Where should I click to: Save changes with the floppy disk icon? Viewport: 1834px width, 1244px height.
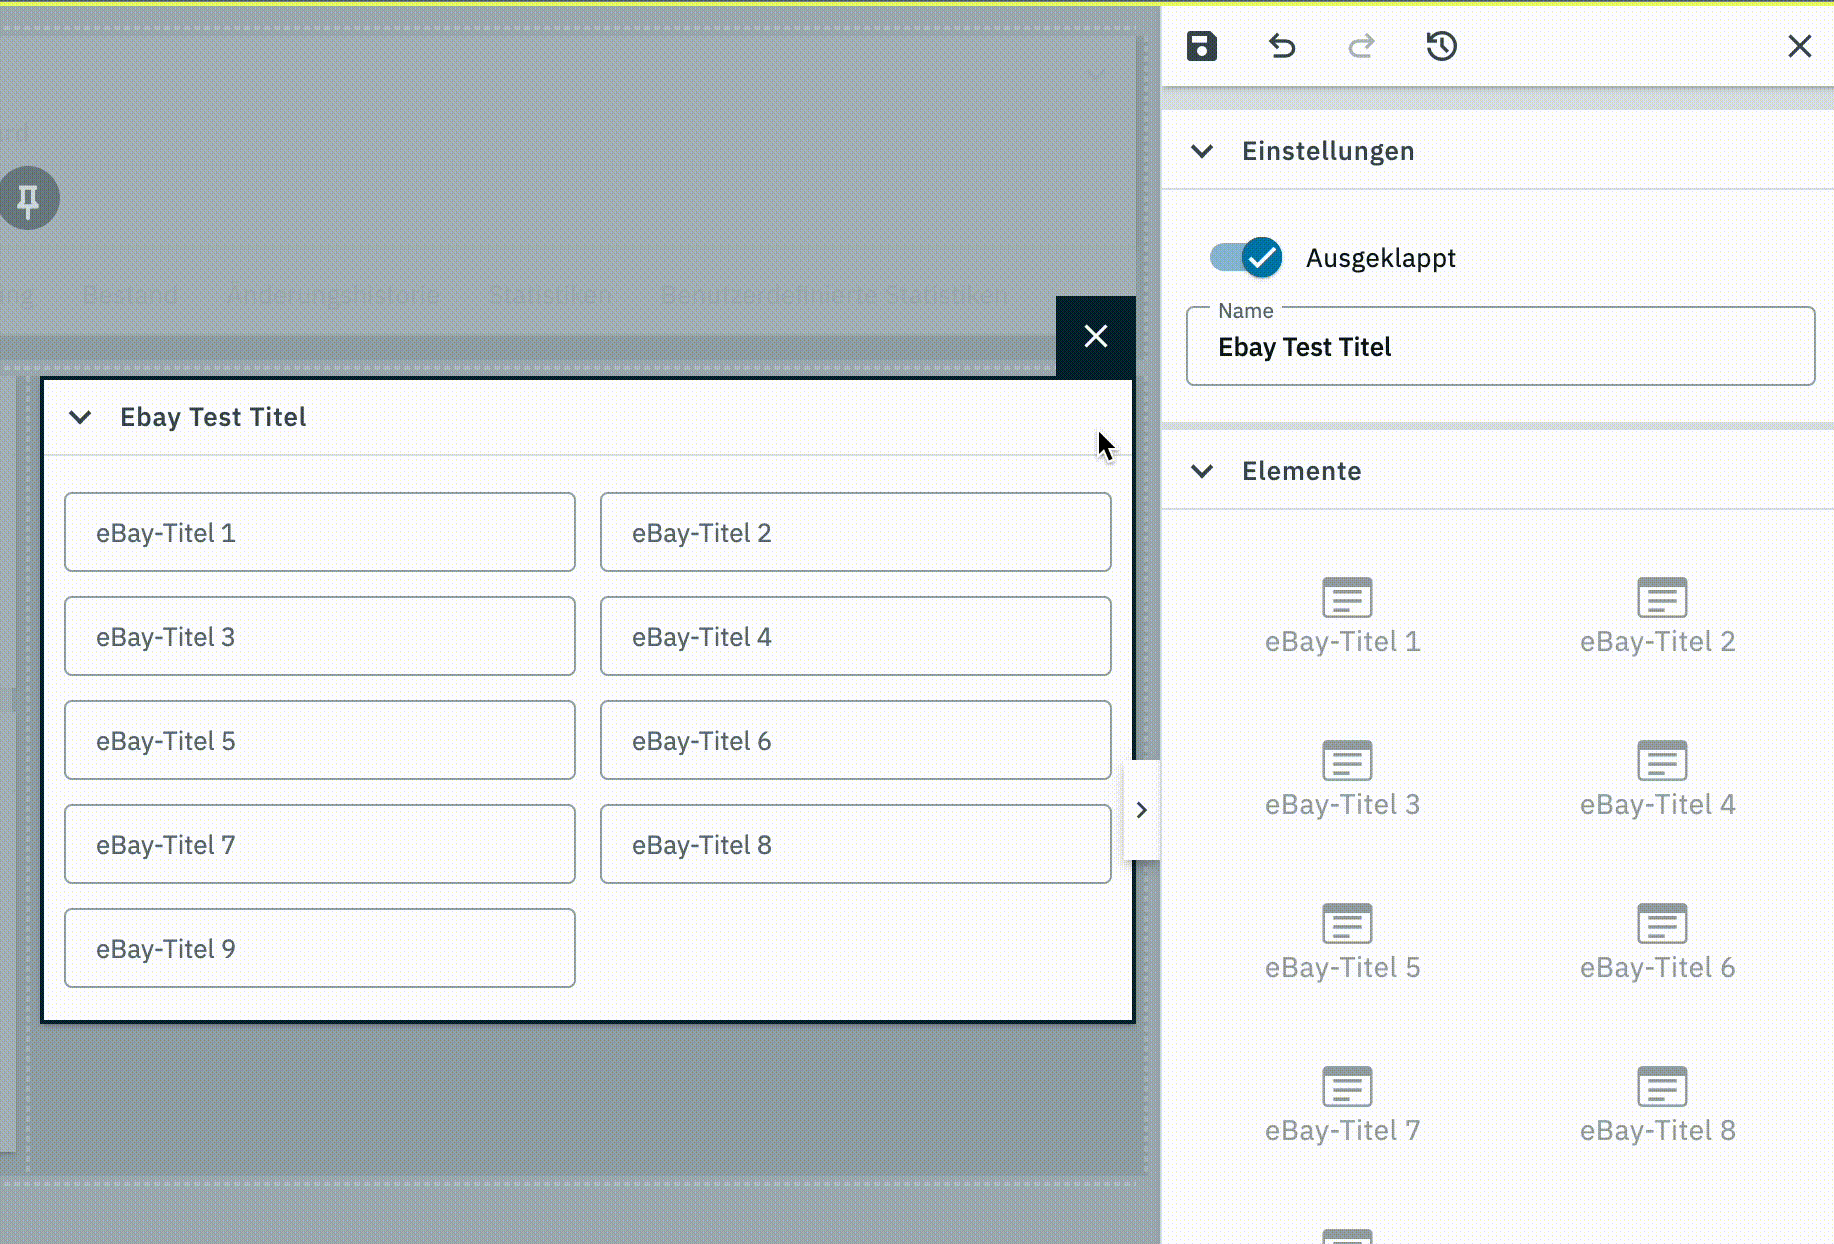pos(1202,46)
